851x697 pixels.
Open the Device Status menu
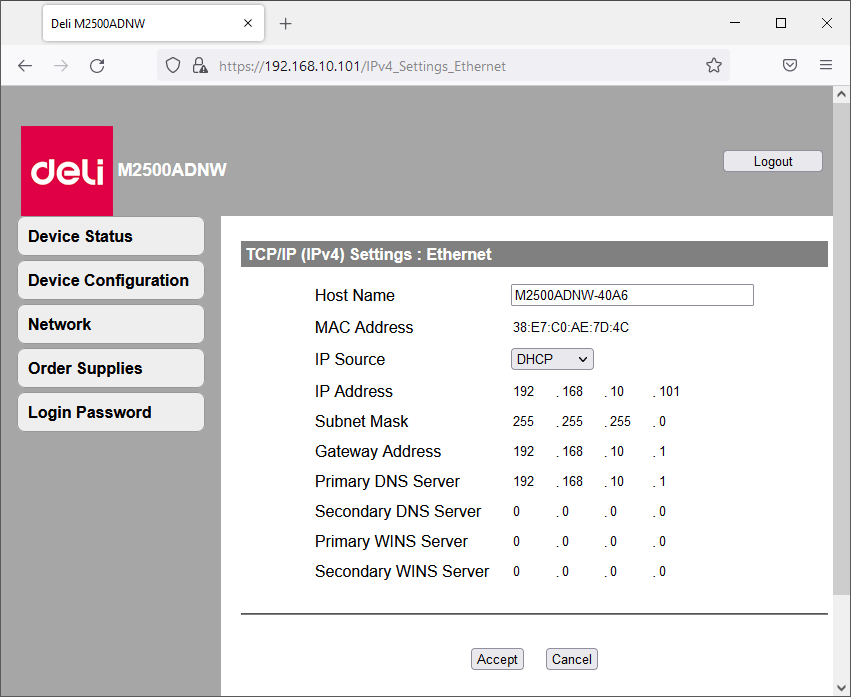110,237
